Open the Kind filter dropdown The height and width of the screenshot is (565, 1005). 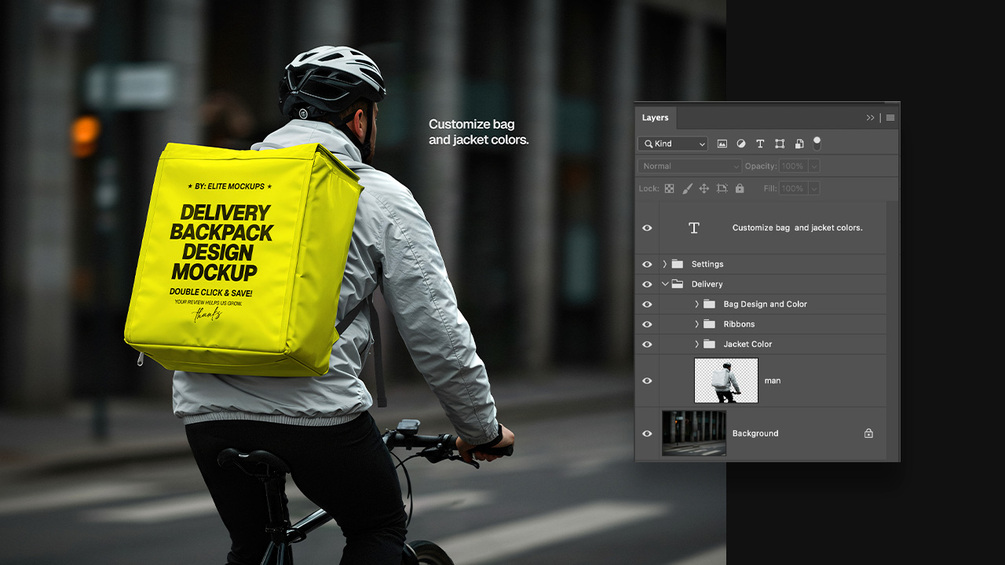point(672,143)
